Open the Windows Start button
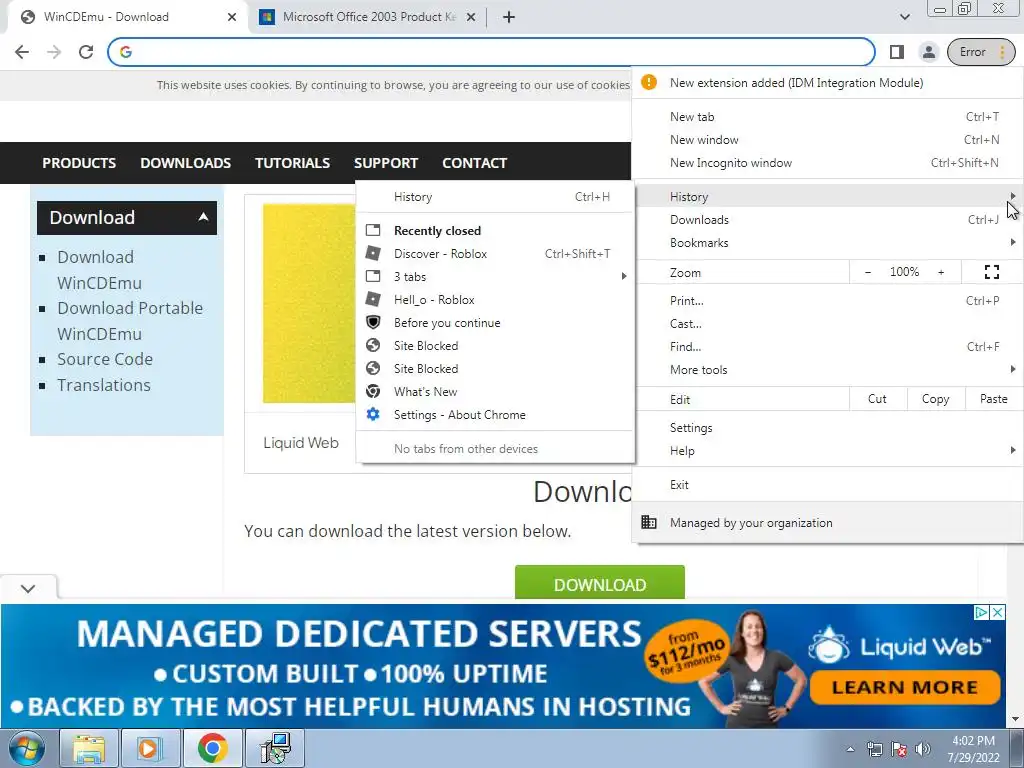Viewport: 1024px width, 768px height. [x=27, y=748]
